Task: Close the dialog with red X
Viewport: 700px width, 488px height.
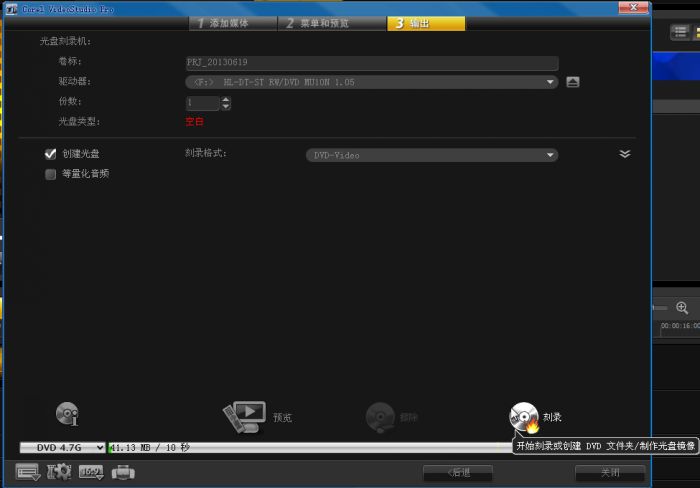Action: point(633,7)
